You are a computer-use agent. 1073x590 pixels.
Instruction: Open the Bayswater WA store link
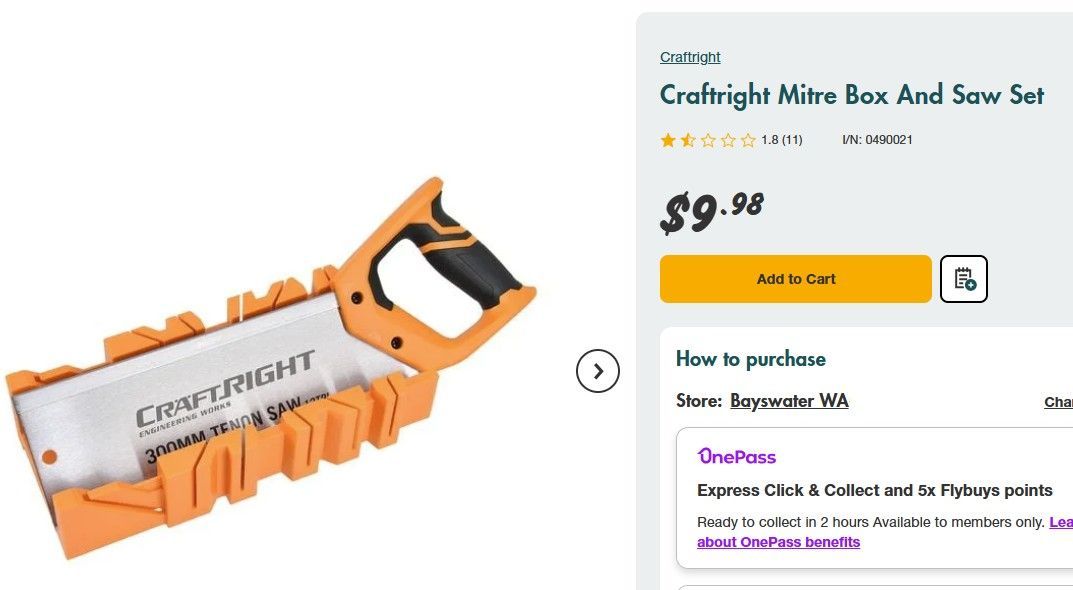point(789,401)
